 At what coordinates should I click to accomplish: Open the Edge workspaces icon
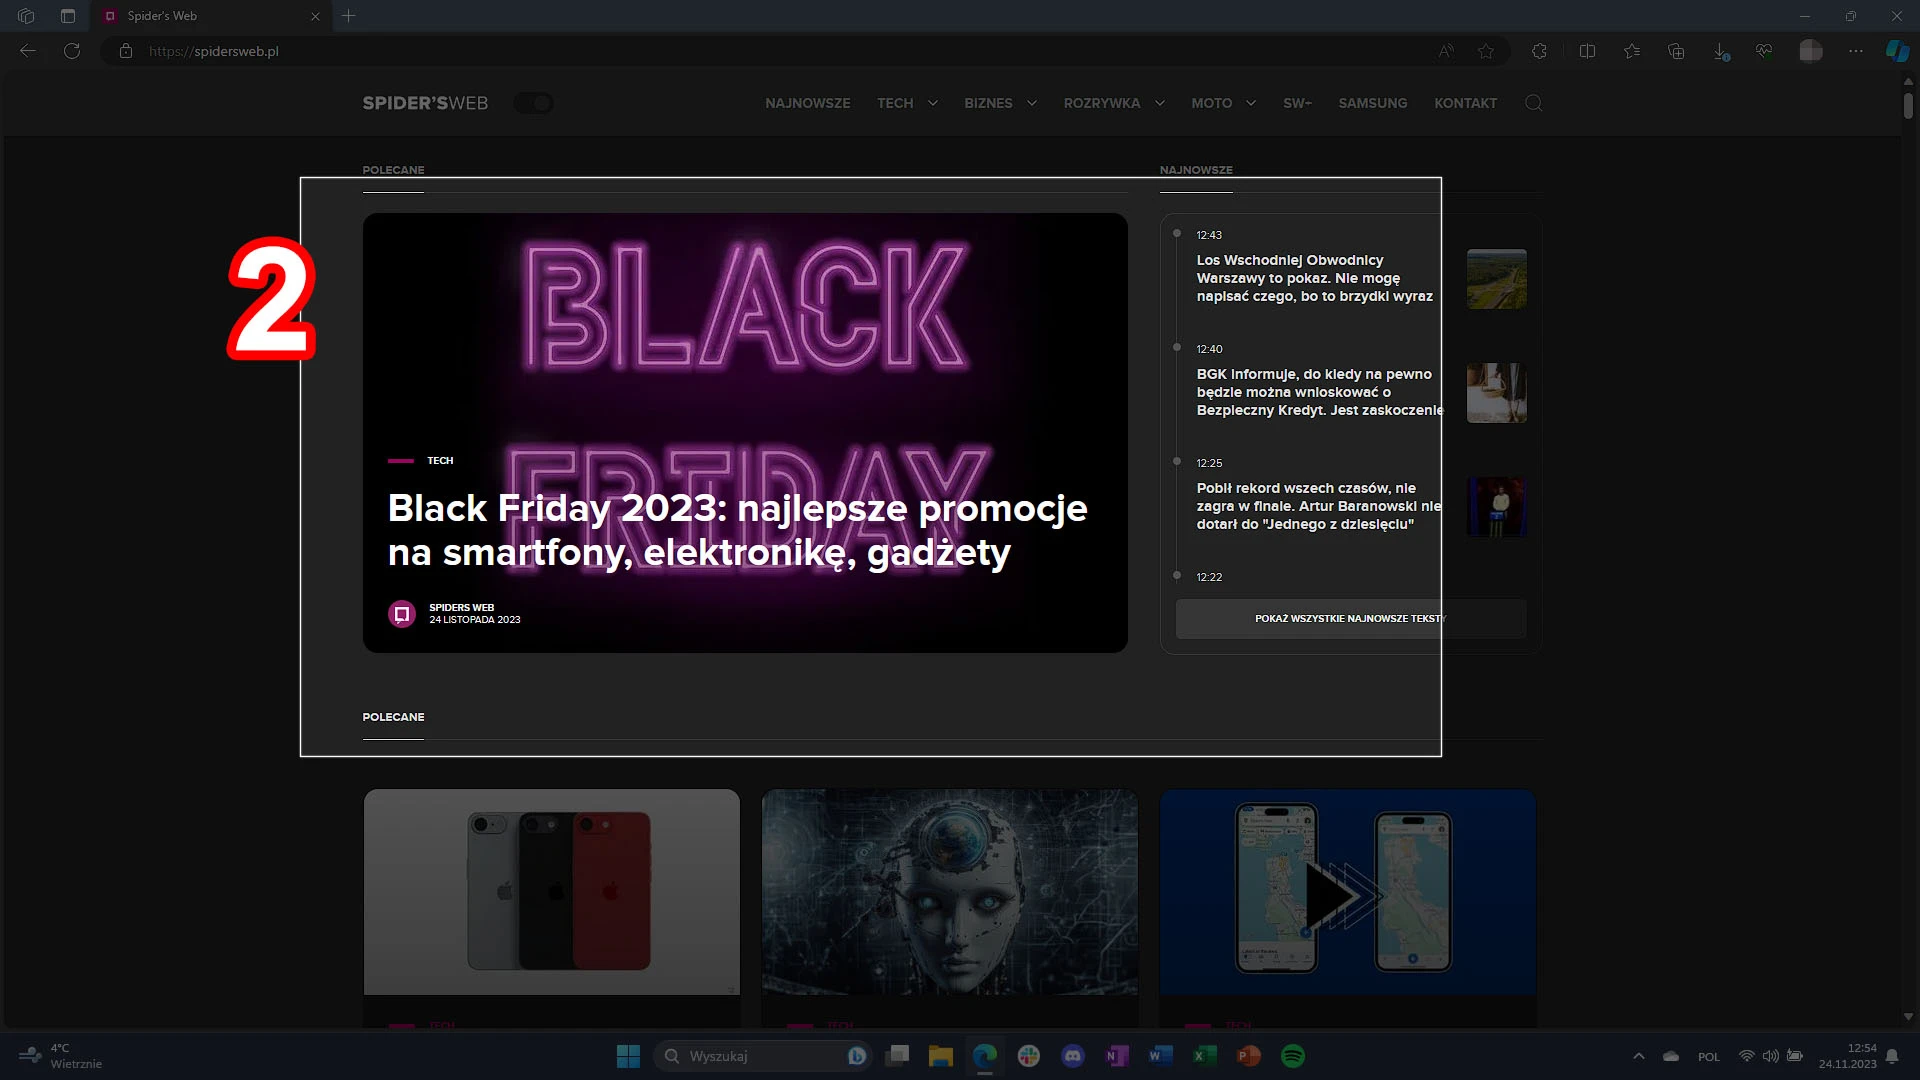tap(26, 16)
